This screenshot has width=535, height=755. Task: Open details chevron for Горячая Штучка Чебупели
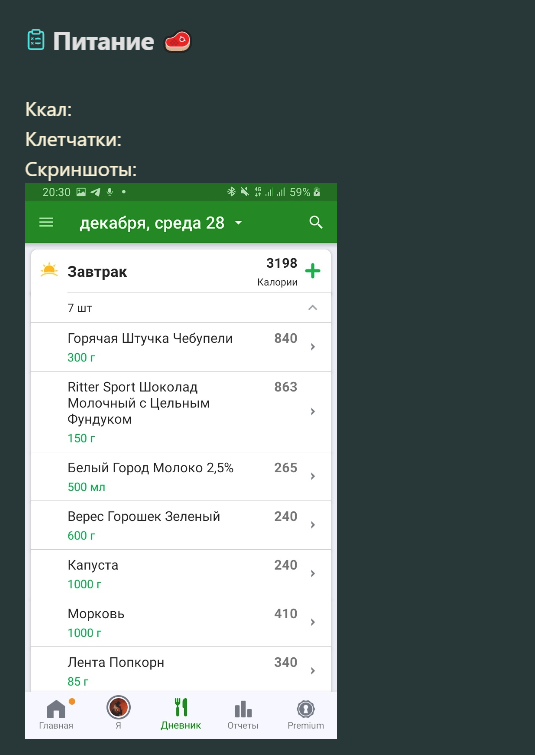(x=313, y=347)
